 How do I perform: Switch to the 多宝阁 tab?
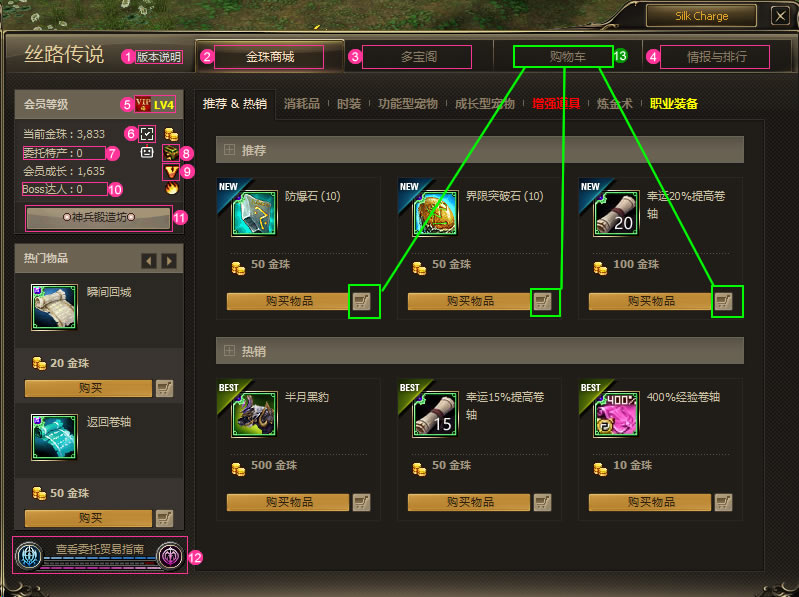tap(418, 57)
